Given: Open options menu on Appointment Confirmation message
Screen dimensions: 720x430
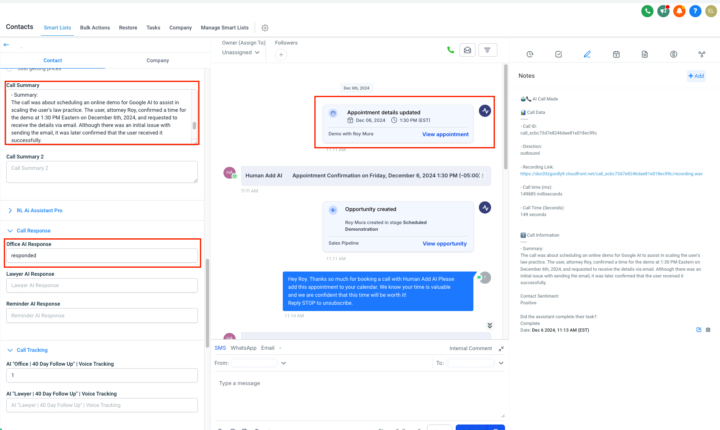Looking at the screenshot, I should (x=482, y=175).
